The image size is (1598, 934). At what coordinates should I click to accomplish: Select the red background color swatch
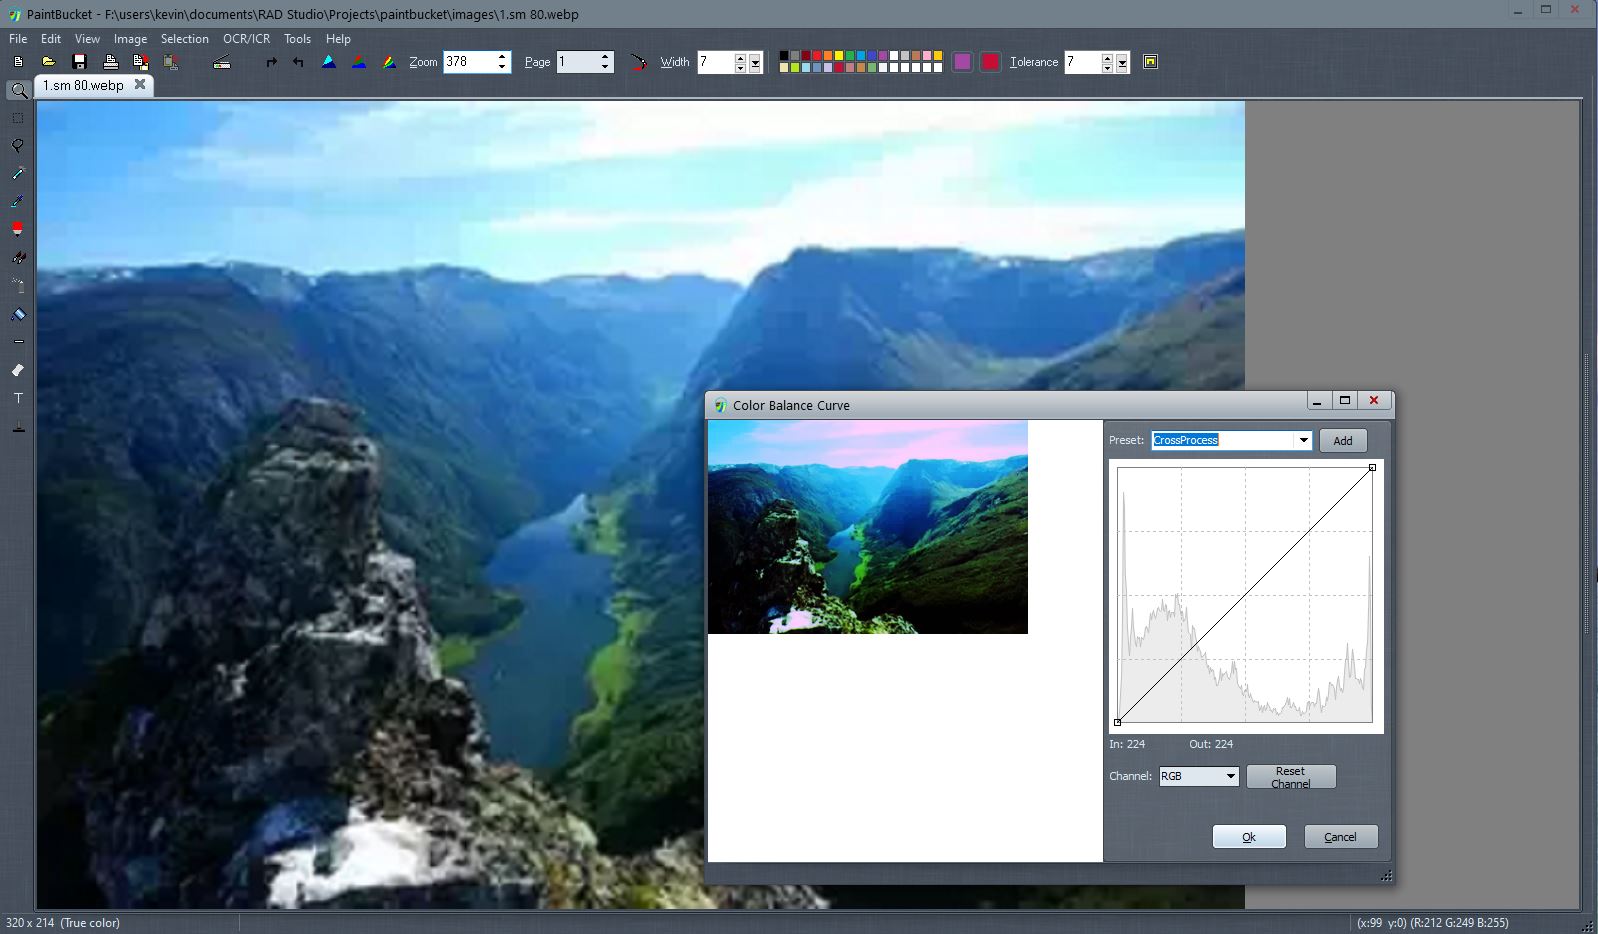(990, 62)
